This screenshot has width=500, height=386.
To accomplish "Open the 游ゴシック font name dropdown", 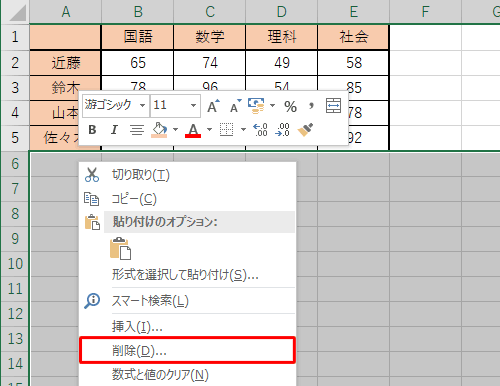I will coord(142,106).
